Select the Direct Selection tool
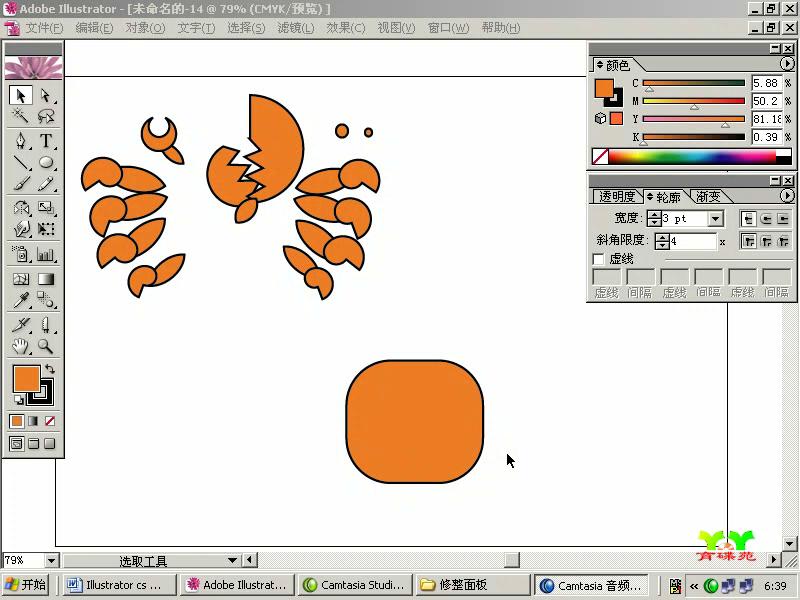The height and width of the screenshot is (600, 800). click(46, 95)
